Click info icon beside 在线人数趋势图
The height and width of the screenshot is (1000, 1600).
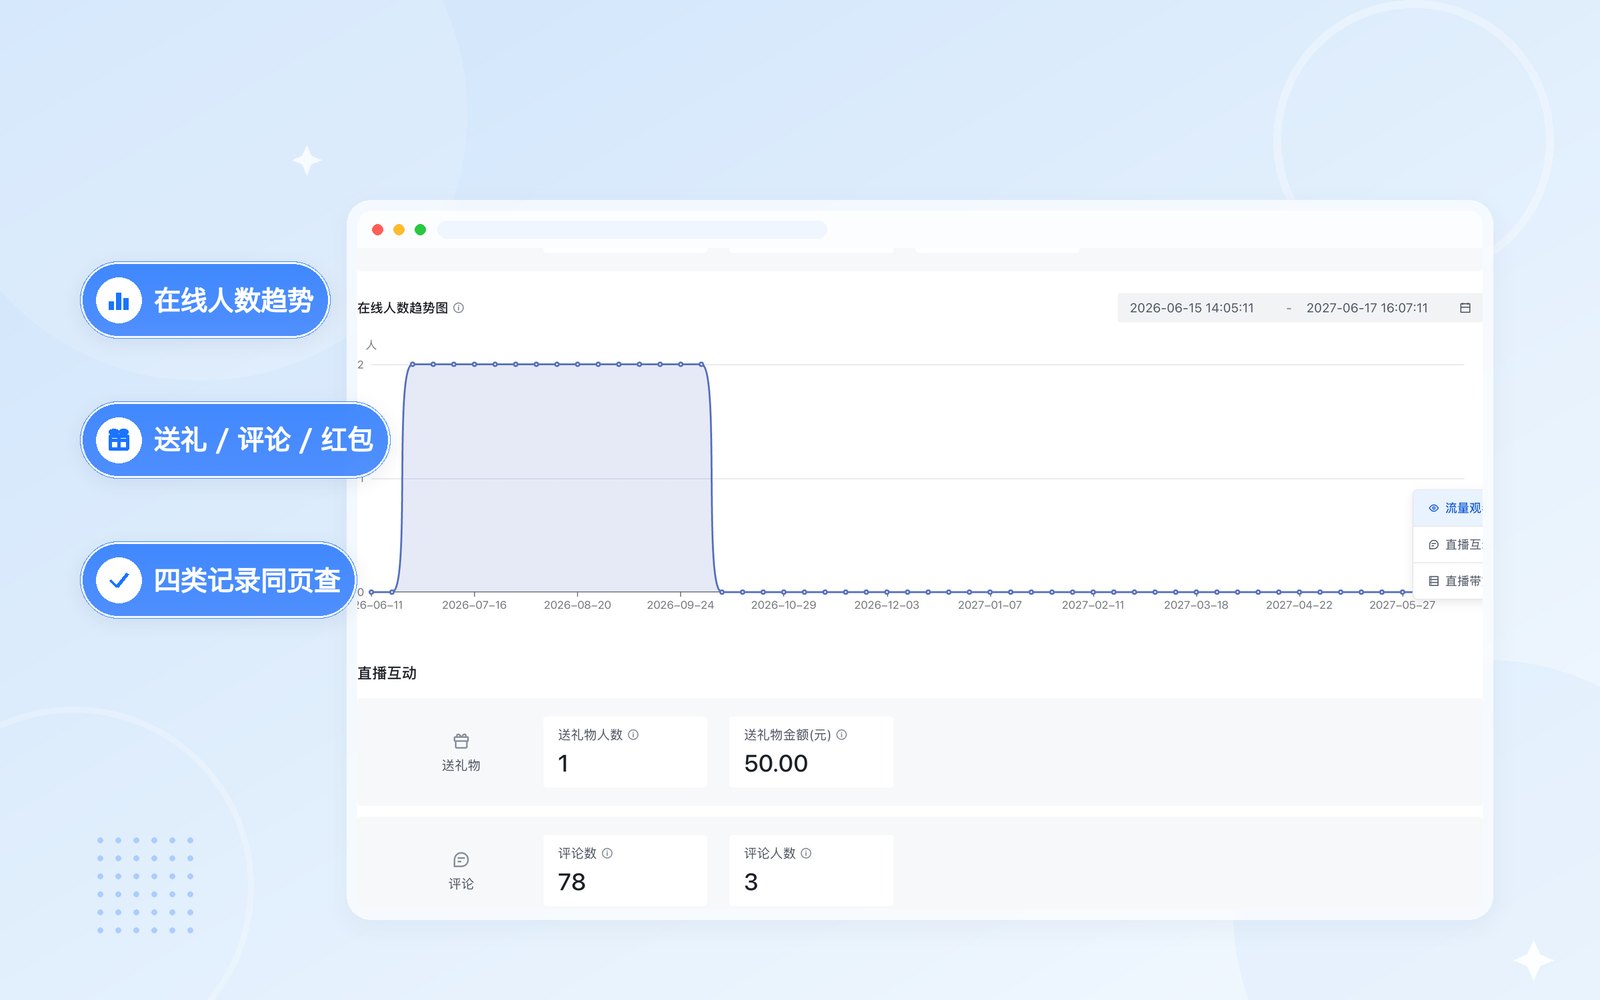tap(459, 308)
